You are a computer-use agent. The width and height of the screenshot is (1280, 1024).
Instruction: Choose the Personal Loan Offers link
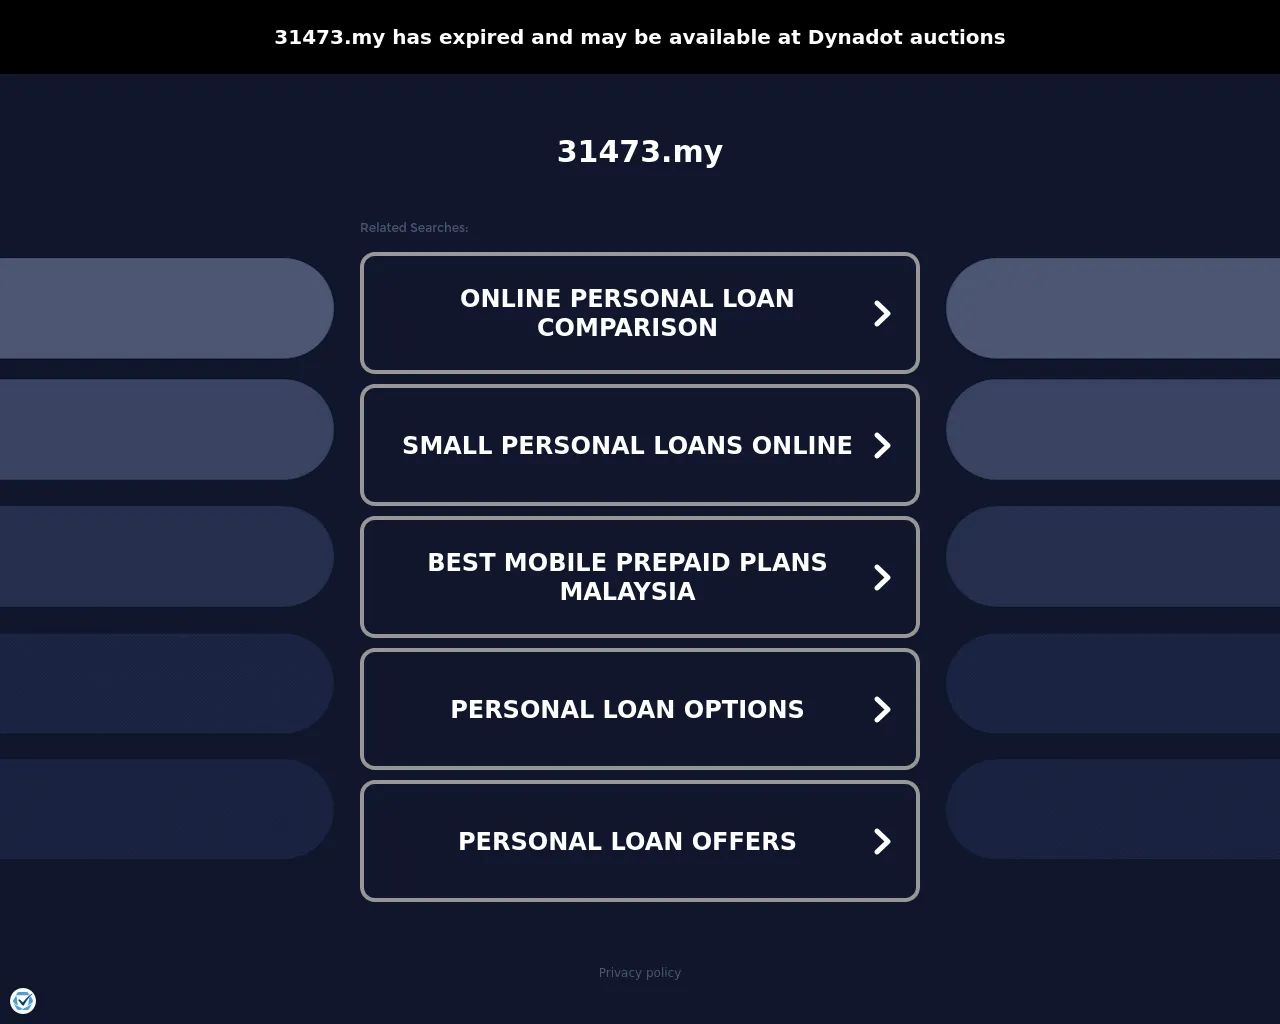point(640,841)
